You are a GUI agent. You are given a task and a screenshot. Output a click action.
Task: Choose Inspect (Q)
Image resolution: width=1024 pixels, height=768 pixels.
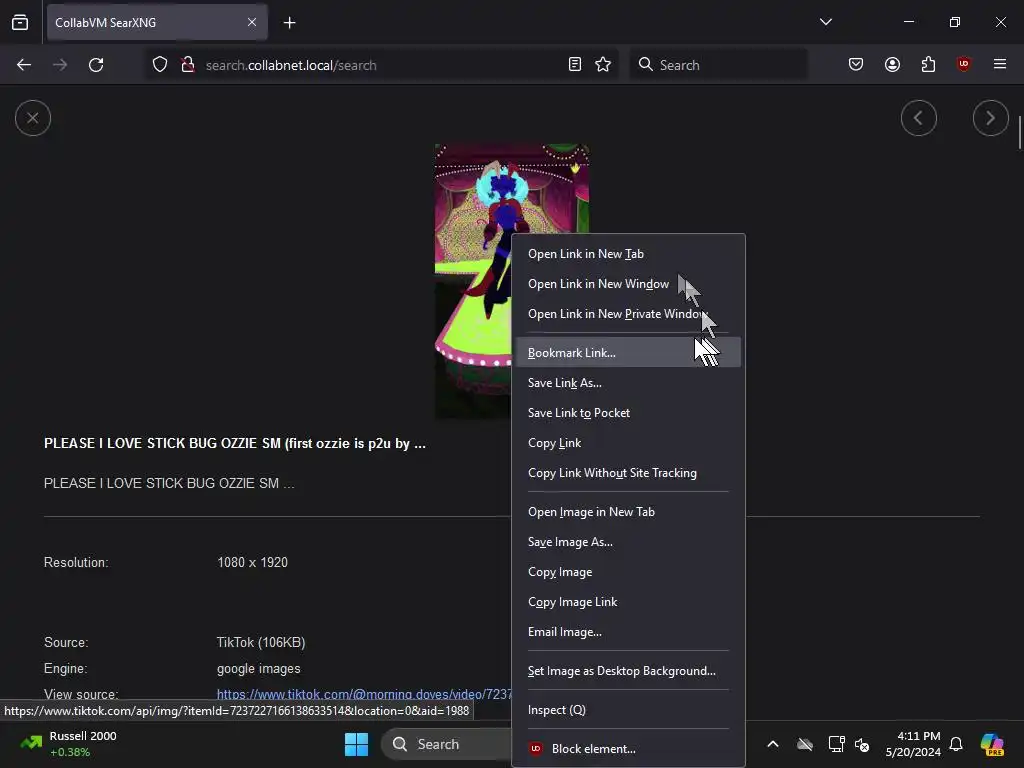tap(628, 710)
